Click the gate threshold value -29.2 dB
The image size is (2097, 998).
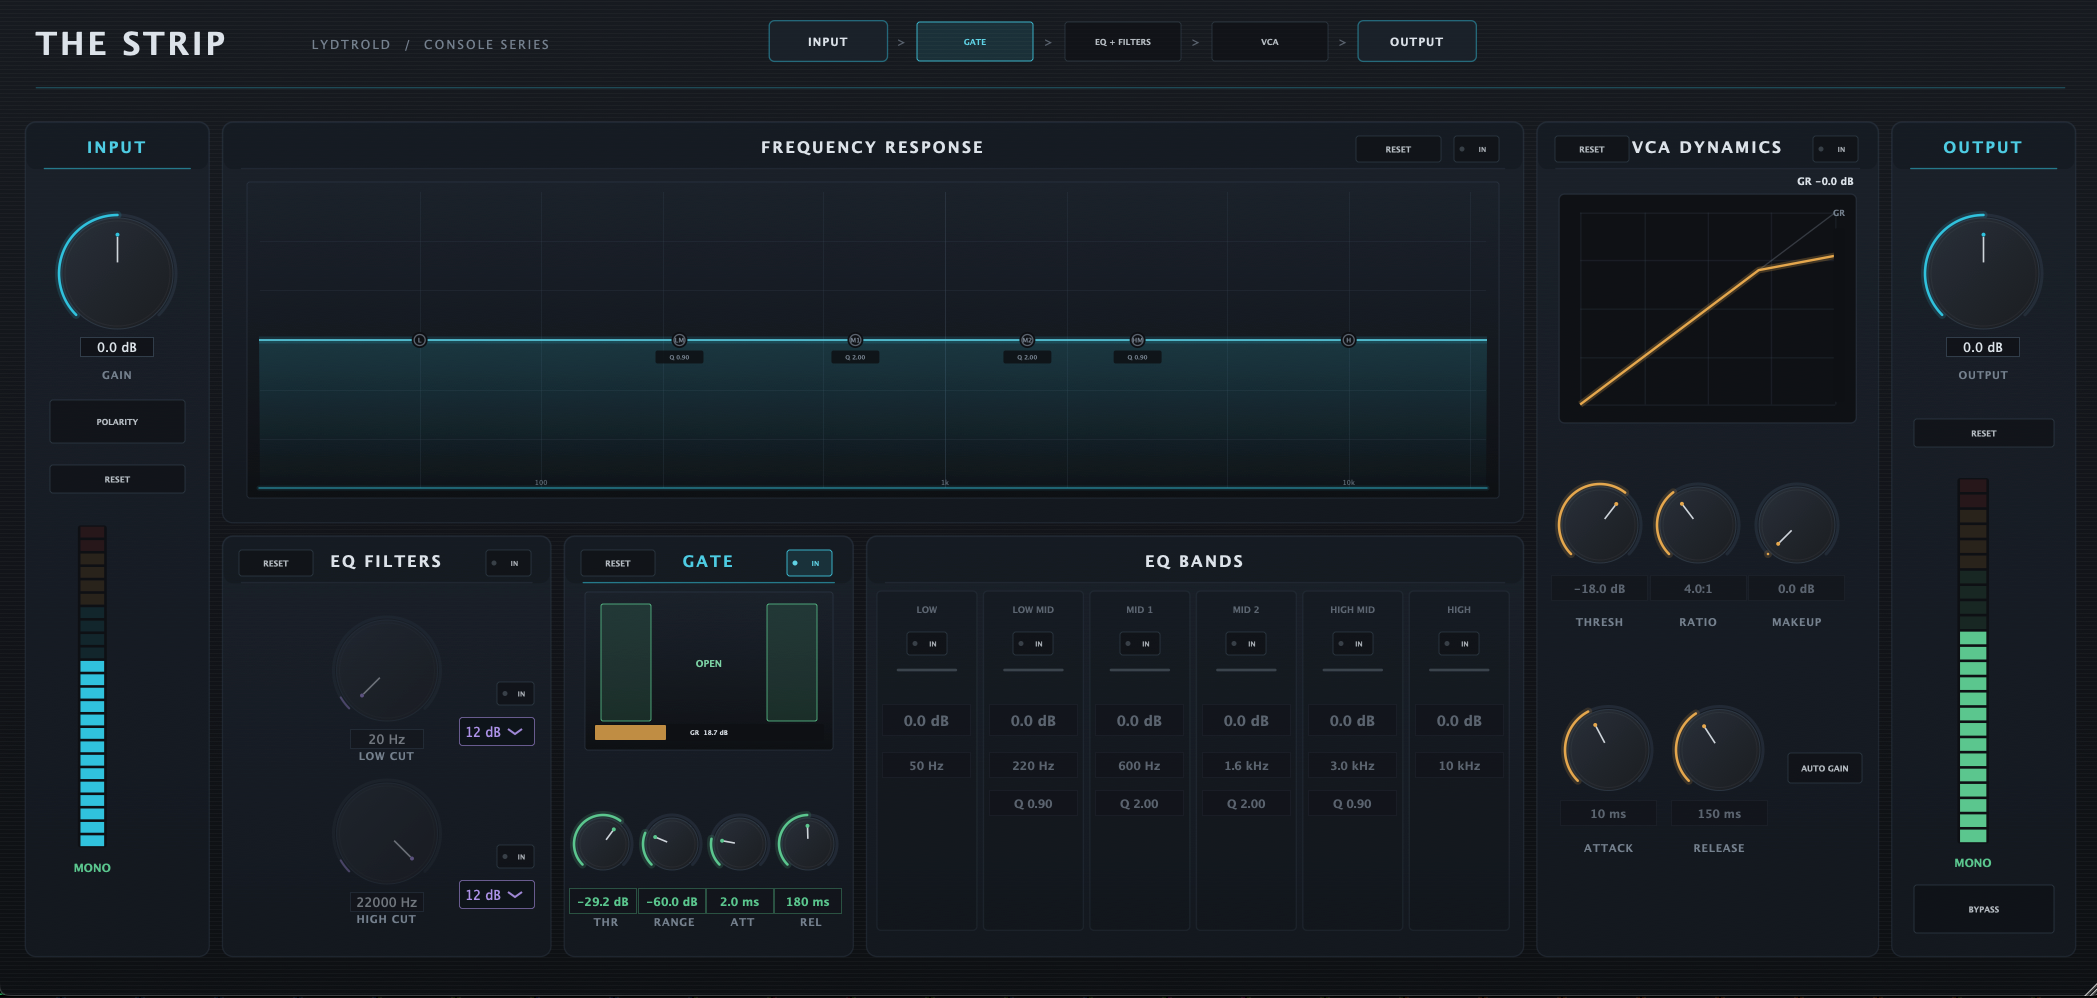pos(603,902)
